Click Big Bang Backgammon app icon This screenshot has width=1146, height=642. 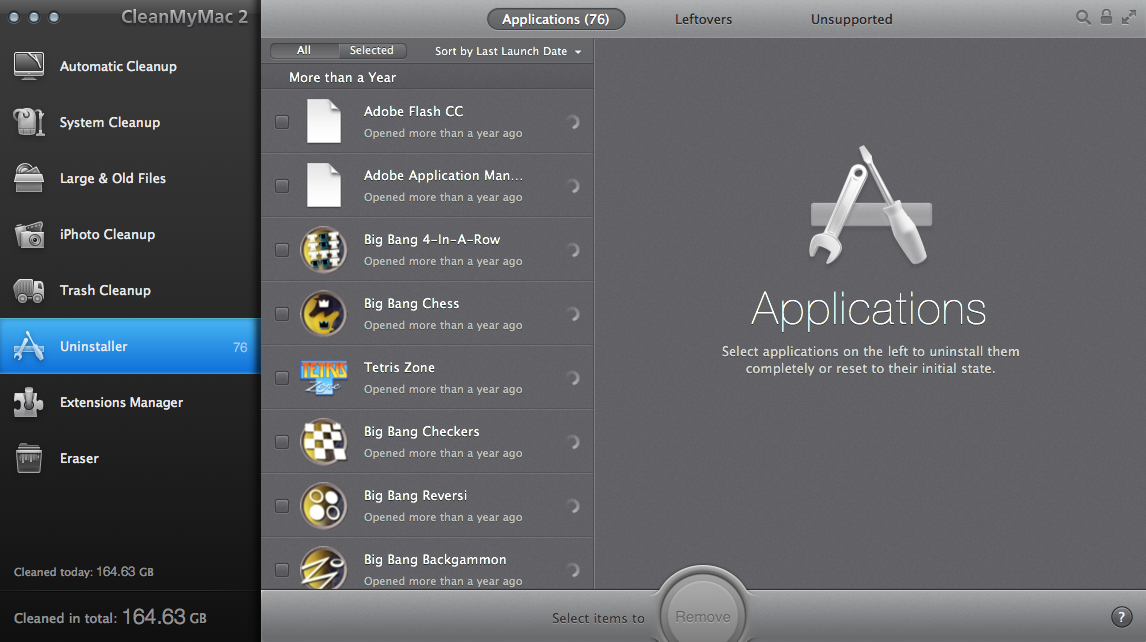324,568
